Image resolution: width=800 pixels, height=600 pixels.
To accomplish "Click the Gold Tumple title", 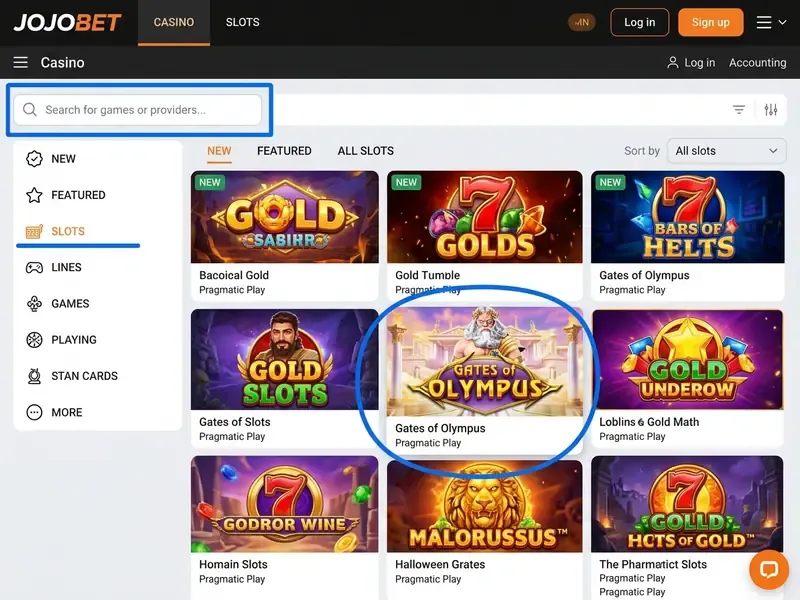I will 428,276.
